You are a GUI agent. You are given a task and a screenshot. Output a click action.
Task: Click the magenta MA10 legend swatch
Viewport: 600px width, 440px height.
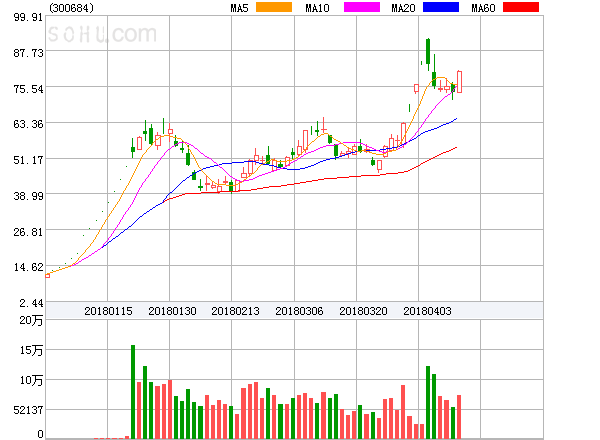pos(362,7)
